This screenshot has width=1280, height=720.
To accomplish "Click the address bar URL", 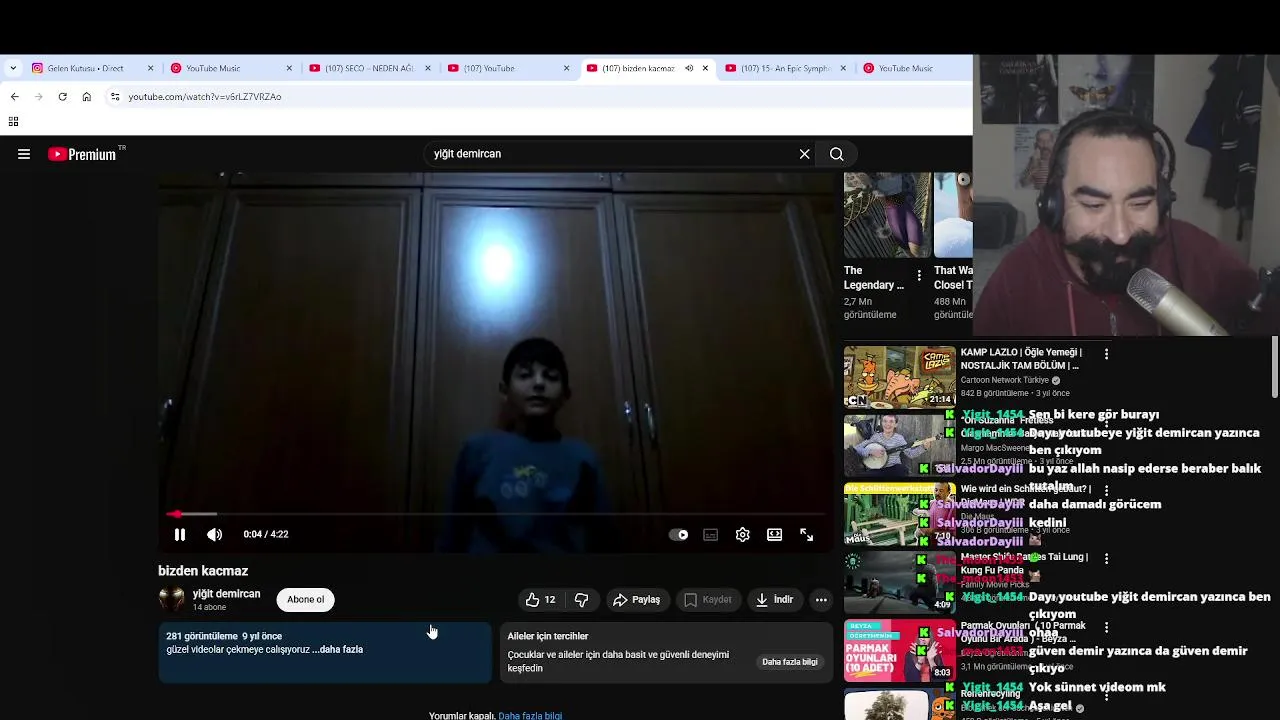I will pyautogui.click(x=205, y=97).
